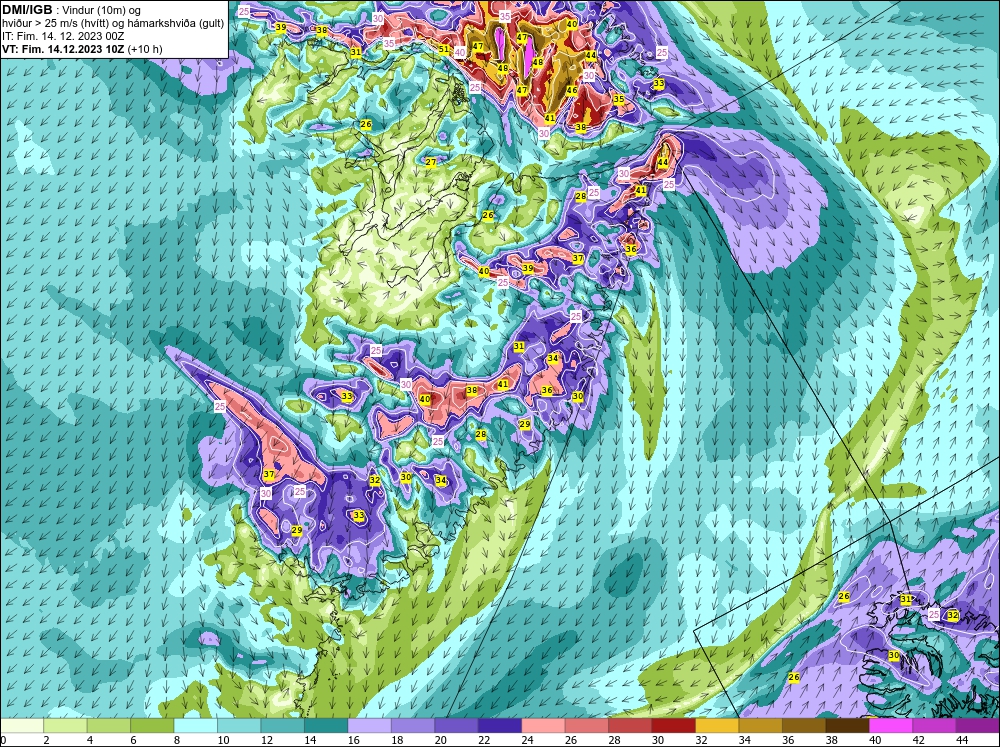This screenshot has width=1000, height=747.
Task: Click the "16" tick label on the color scale
Action: pyautogui.click(x=353, y=741)
